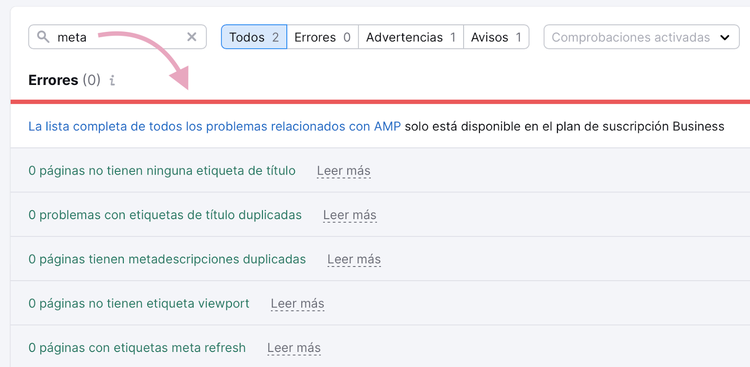Screen dimensions: 750x367
Task: Open the AMP problems full list link
Action: pos(215,126)
